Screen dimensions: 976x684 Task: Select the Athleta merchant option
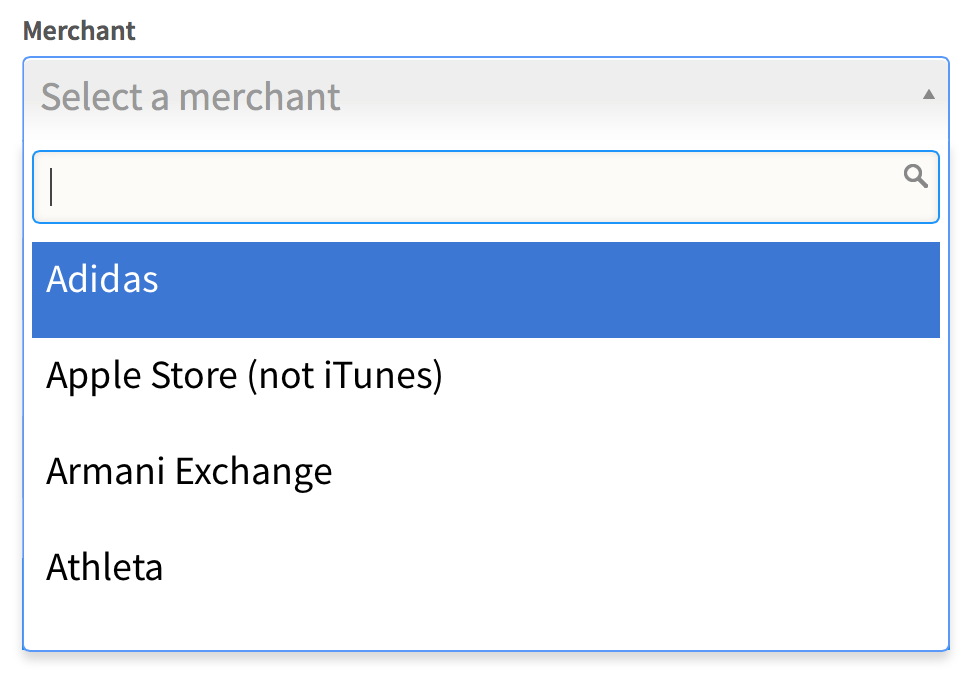[104, 567]
